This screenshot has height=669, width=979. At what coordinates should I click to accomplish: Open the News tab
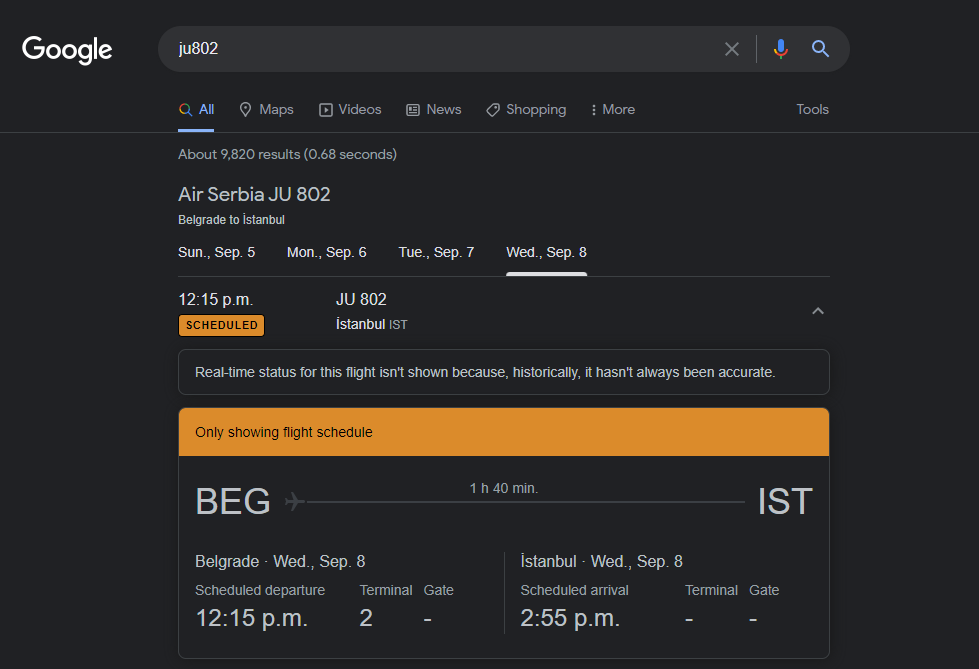point(434,110)
